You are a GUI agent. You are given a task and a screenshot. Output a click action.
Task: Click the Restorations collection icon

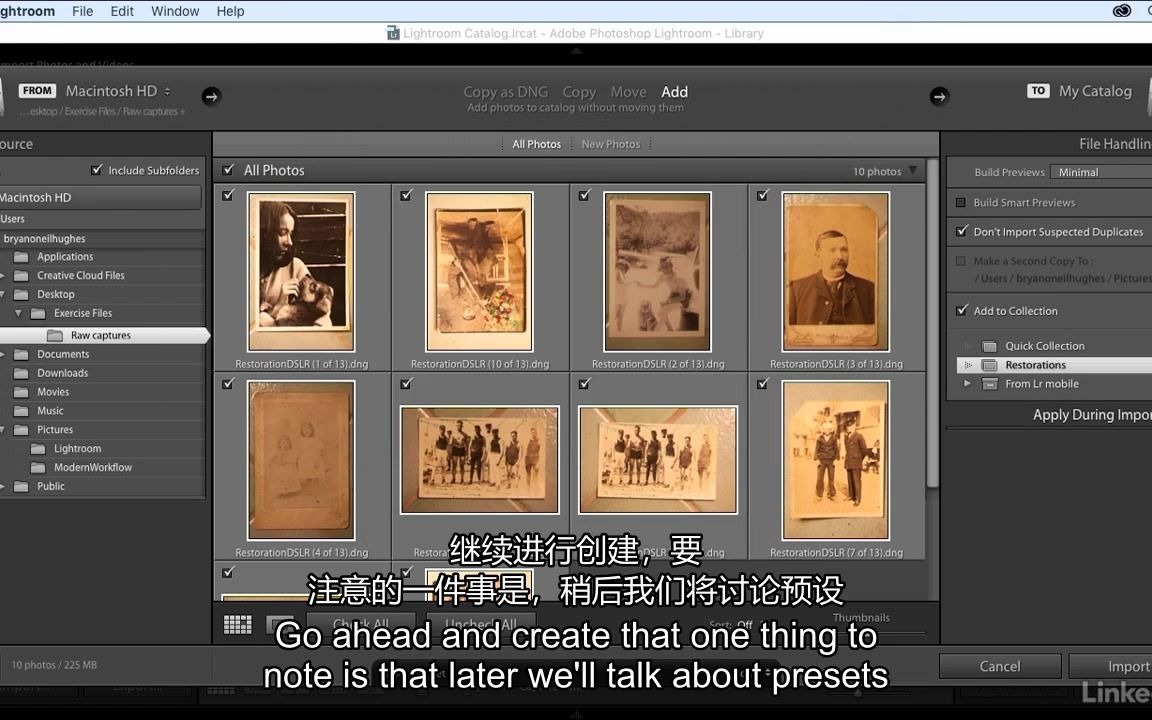tap(988, 364)
